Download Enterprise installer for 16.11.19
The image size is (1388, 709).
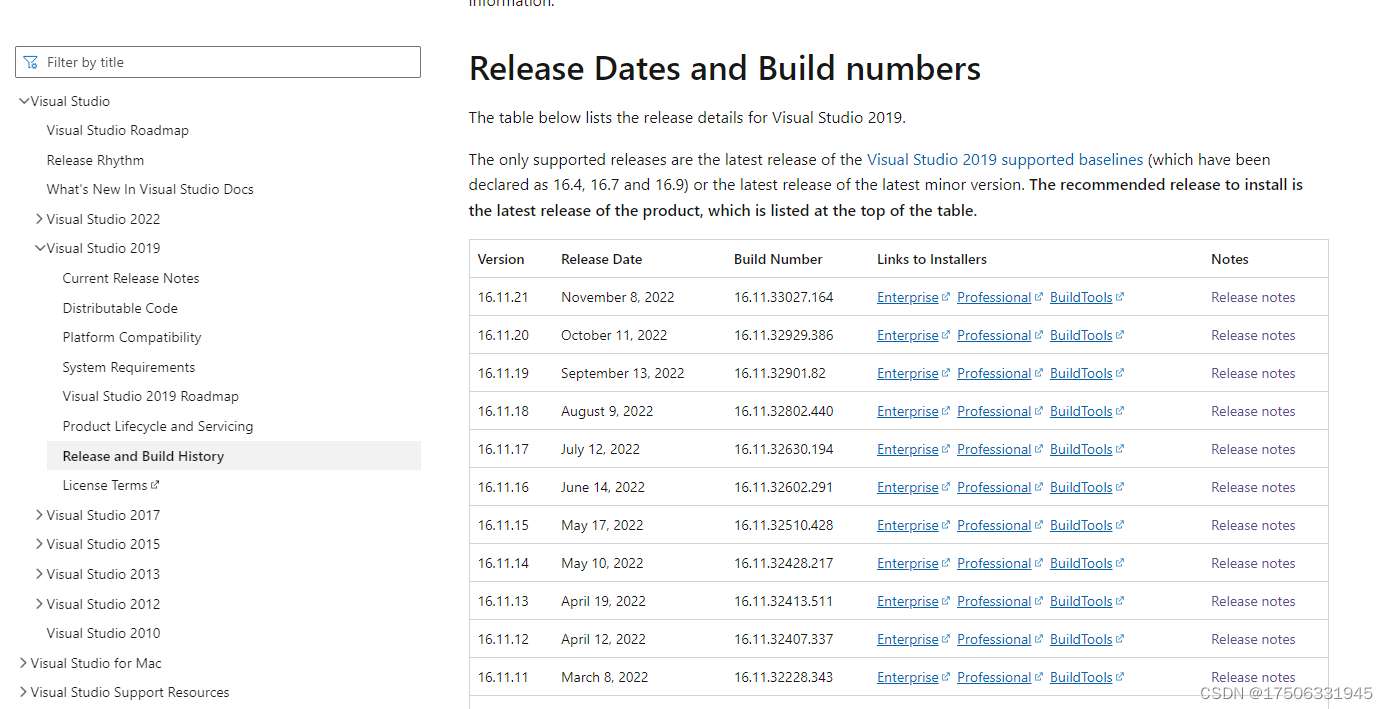[907, 373]
